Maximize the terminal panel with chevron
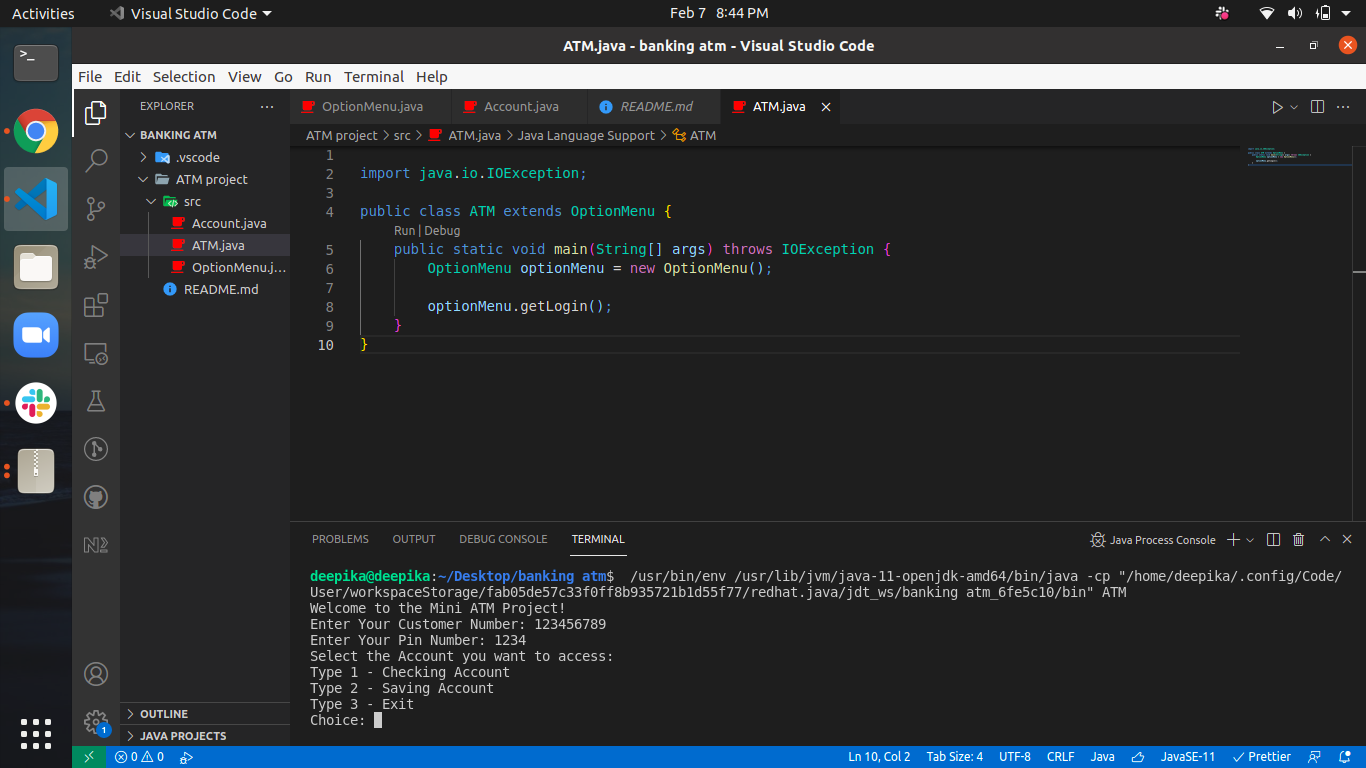The height and width of the screenshot is (768, 1366). 1324,539
